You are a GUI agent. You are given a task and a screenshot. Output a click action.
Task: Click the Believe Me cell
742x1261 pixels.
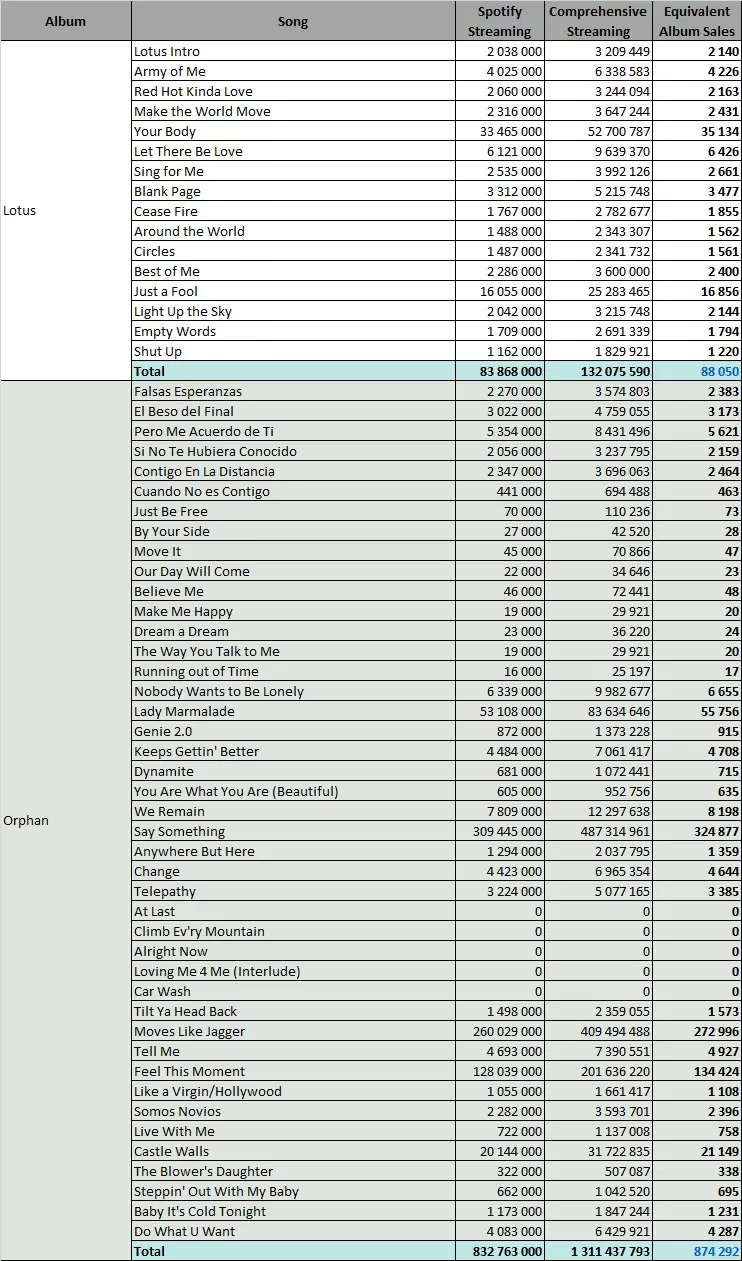click(293, 591)
